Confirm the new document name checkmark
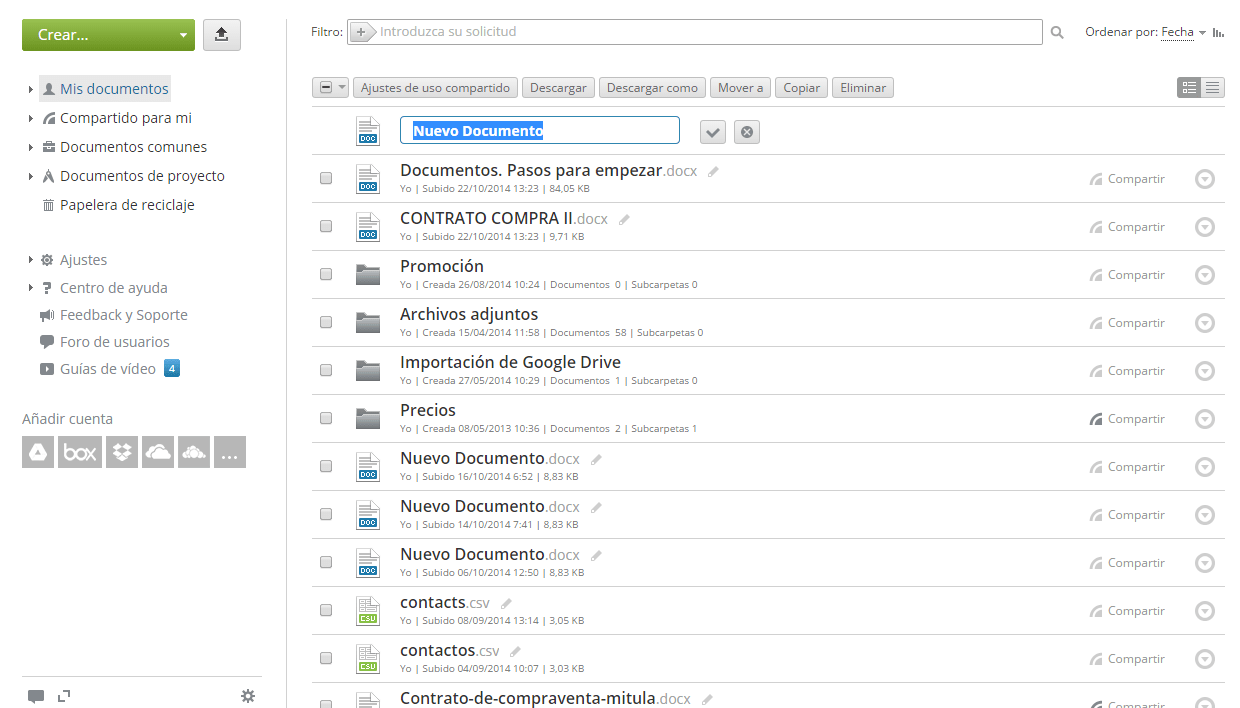 (x=712, y=132)
